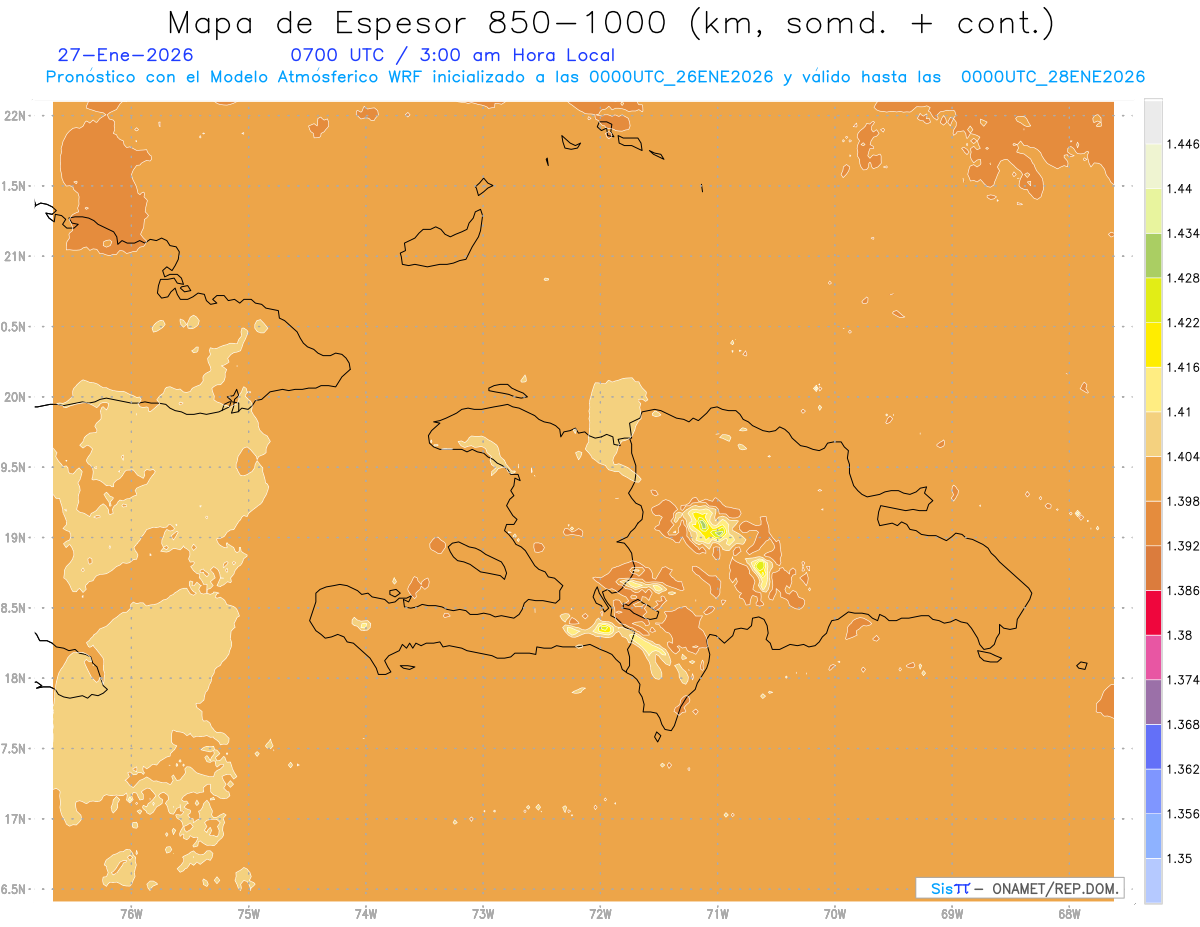1200x927 pixels.
Task: Select the pale yellow legend swatch below 1.416
Action: 1152,390
